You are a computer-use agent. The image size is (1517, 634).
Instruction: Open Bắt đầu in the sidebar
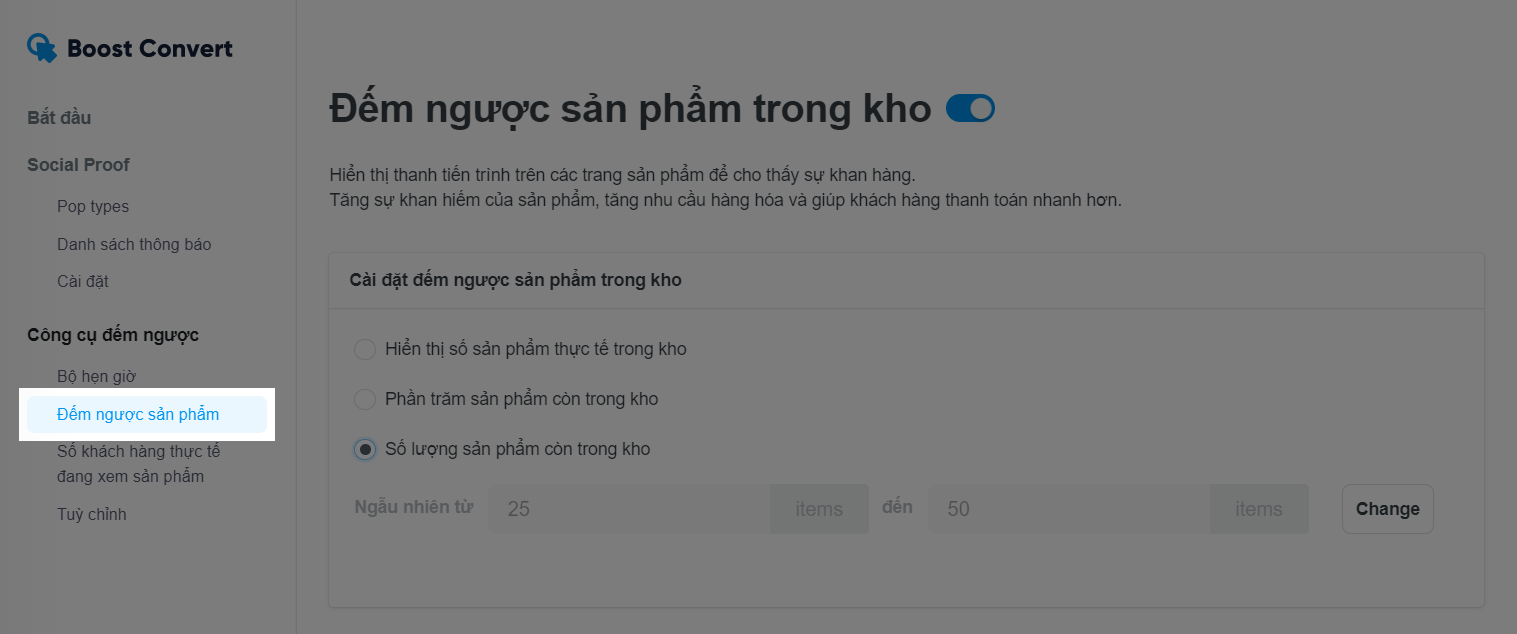pos(59,118)
